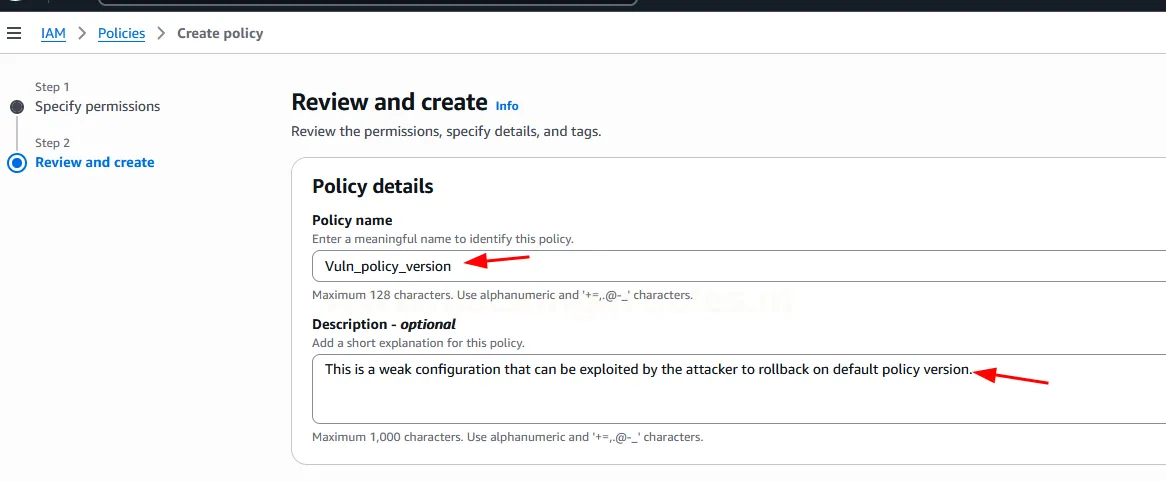The image size is (1166, 481).
Task: Click the chevron before Create policy
Action: coord(161,33)
